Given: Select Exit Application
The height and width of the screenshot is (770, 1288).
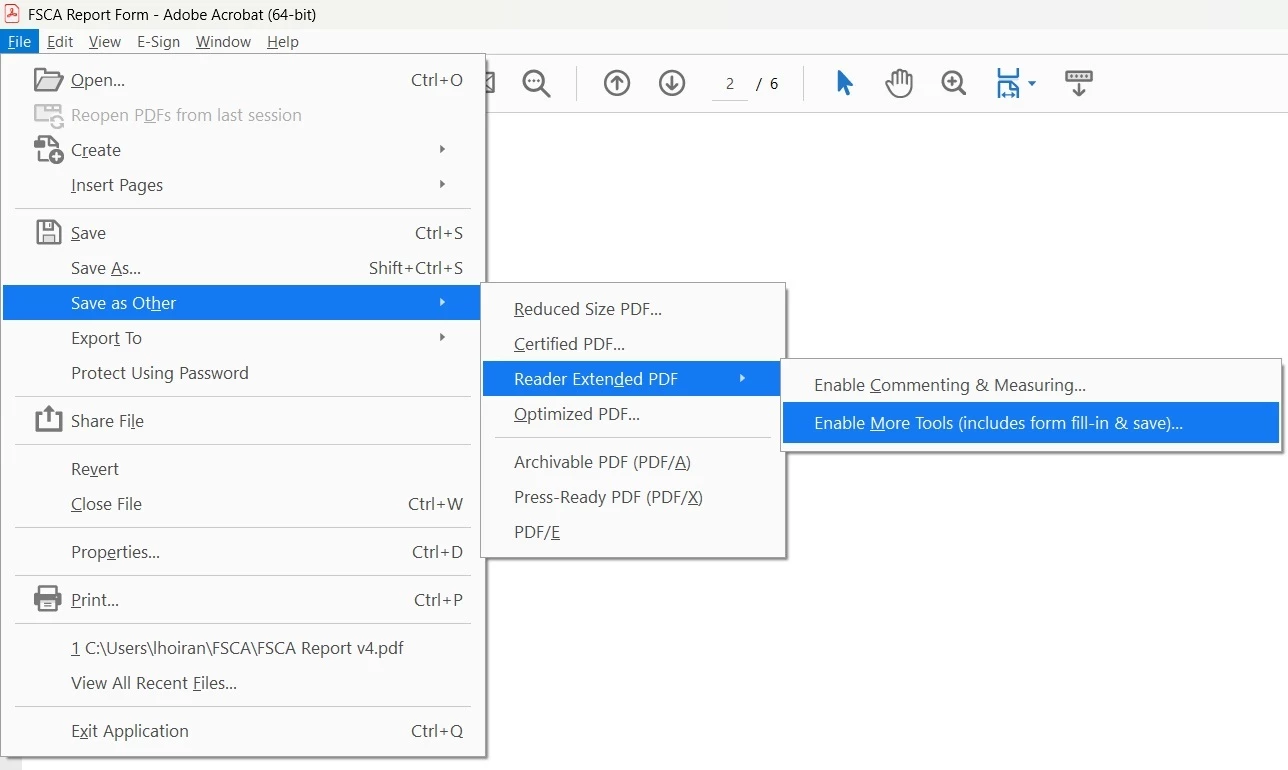Looking at the screenshot, I should (x=243, y=731).
